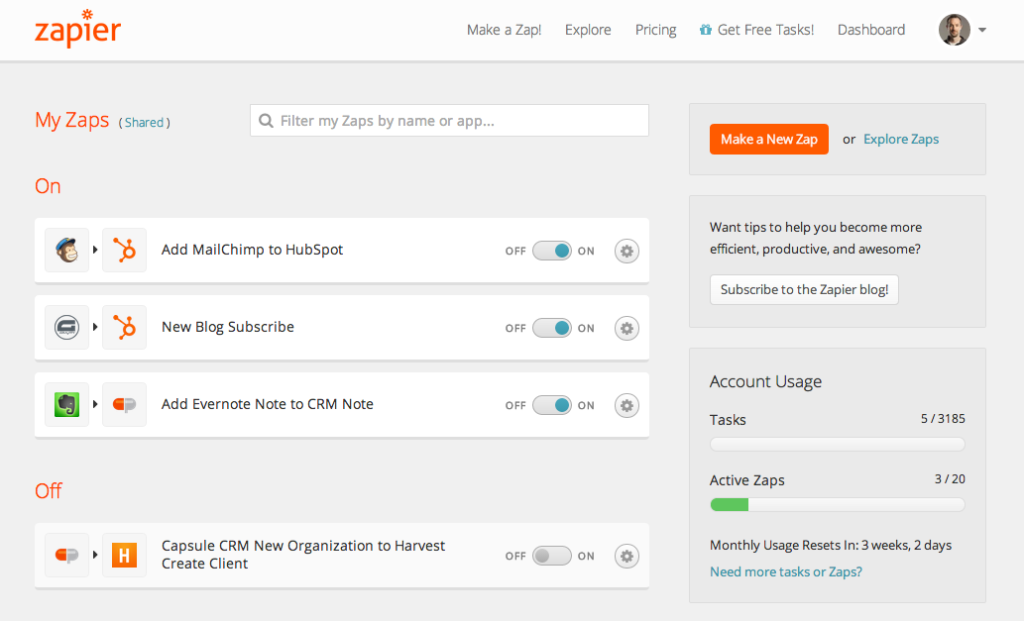Image resolution: width=1024 pixels, height=621 pixels.
Task: Open Need more tasks or Zaps? link
Action: (786, 572)
